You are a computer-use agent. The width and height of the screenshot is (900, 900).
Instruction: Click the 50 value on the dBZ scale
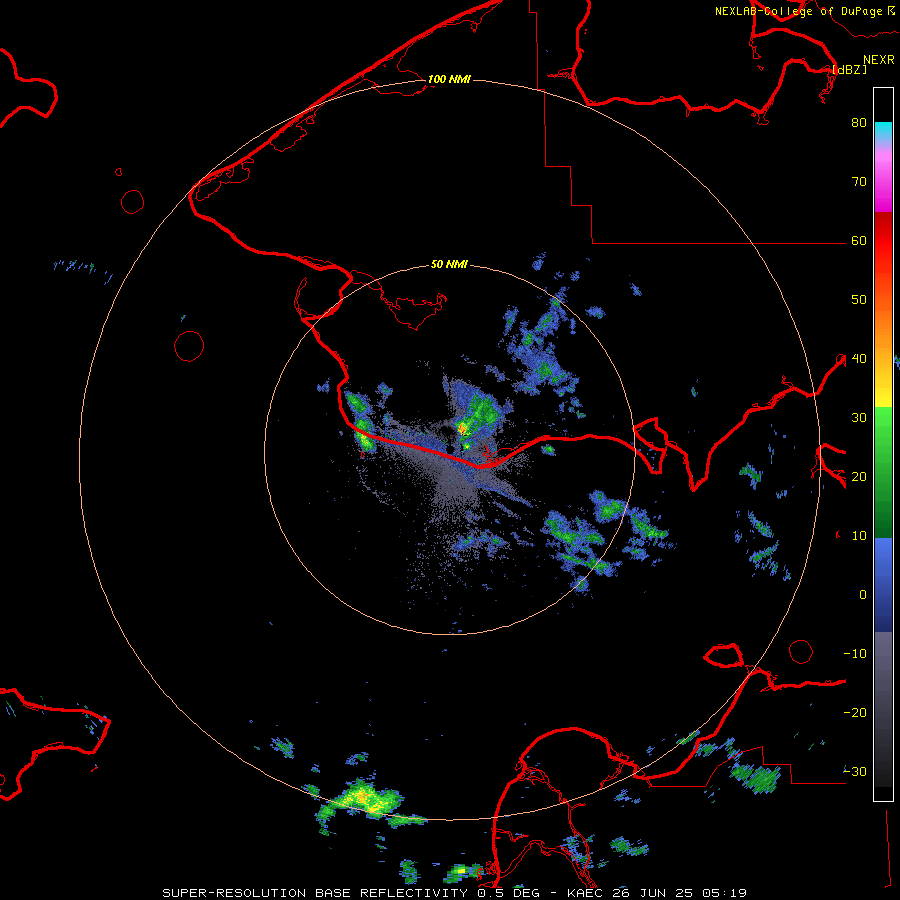click(859, 300)
